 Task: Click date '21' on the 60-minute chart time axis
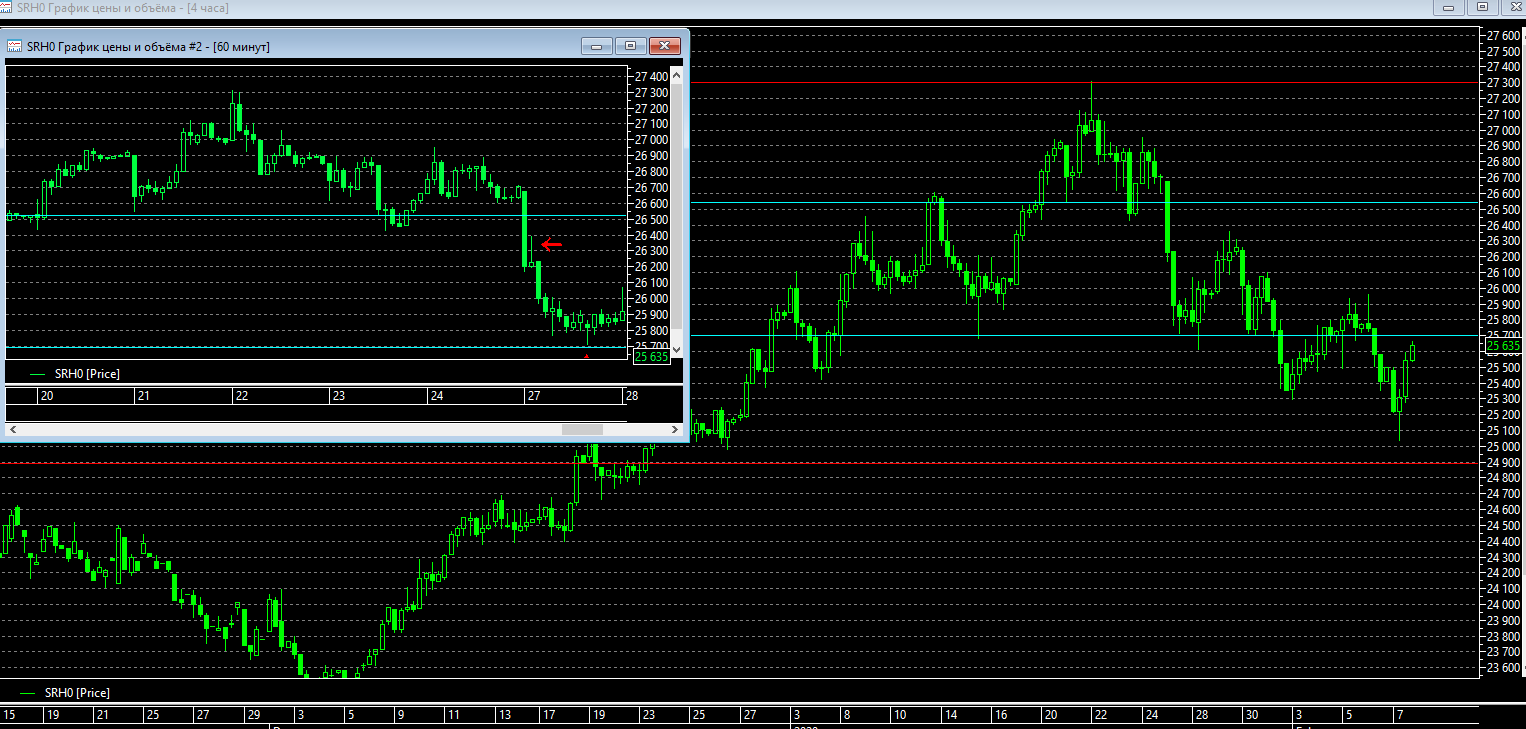144,396
